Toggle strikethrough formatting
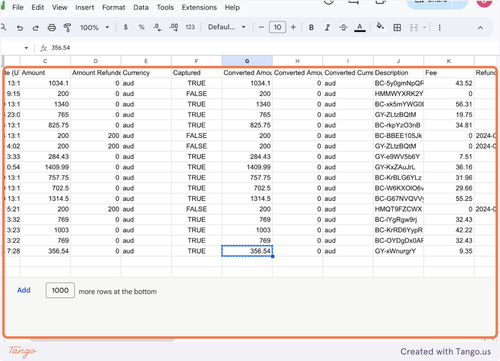This screenshot has width=500, height=361. pyautogui.click(x=343, y=28)
